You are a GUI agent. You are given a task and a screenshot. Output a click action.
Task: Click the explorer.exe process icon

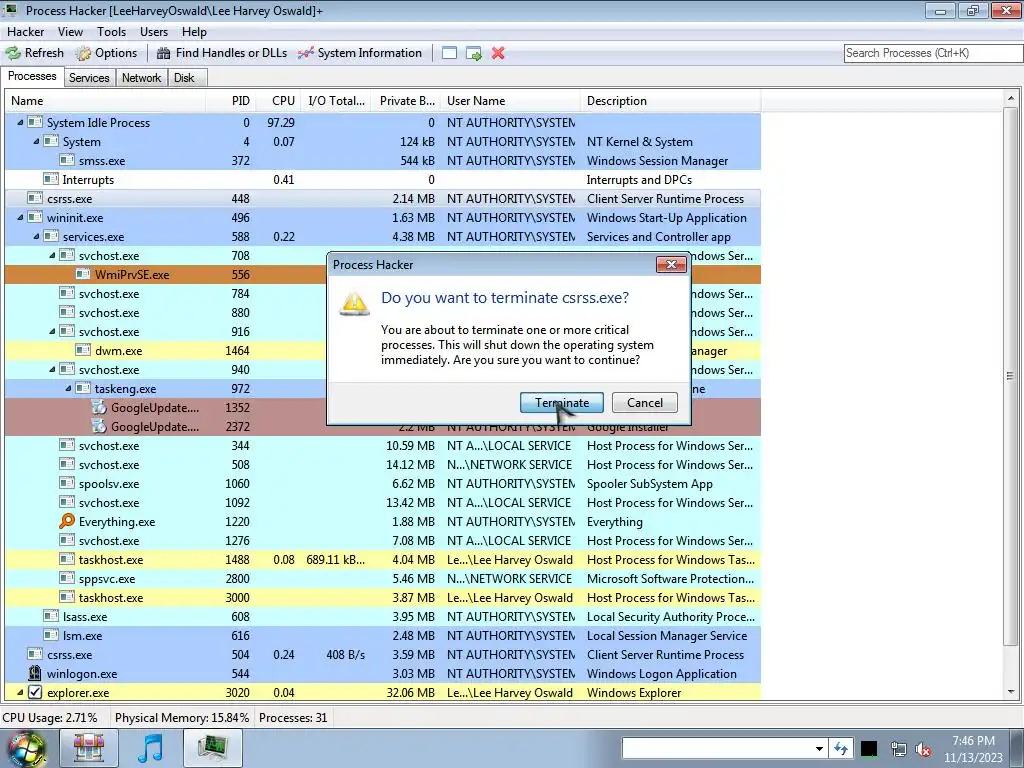35,692
